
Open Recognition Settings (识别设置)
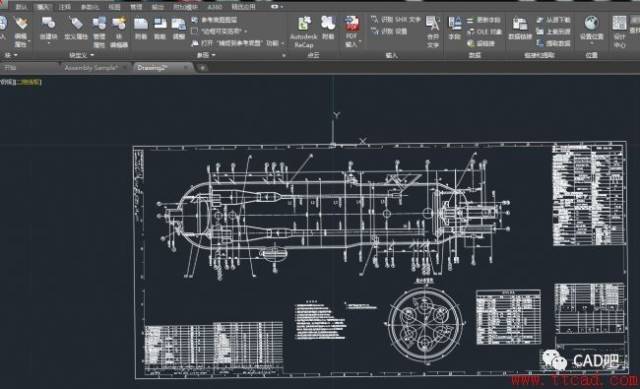pyautogui.click(x=389, y=31)
